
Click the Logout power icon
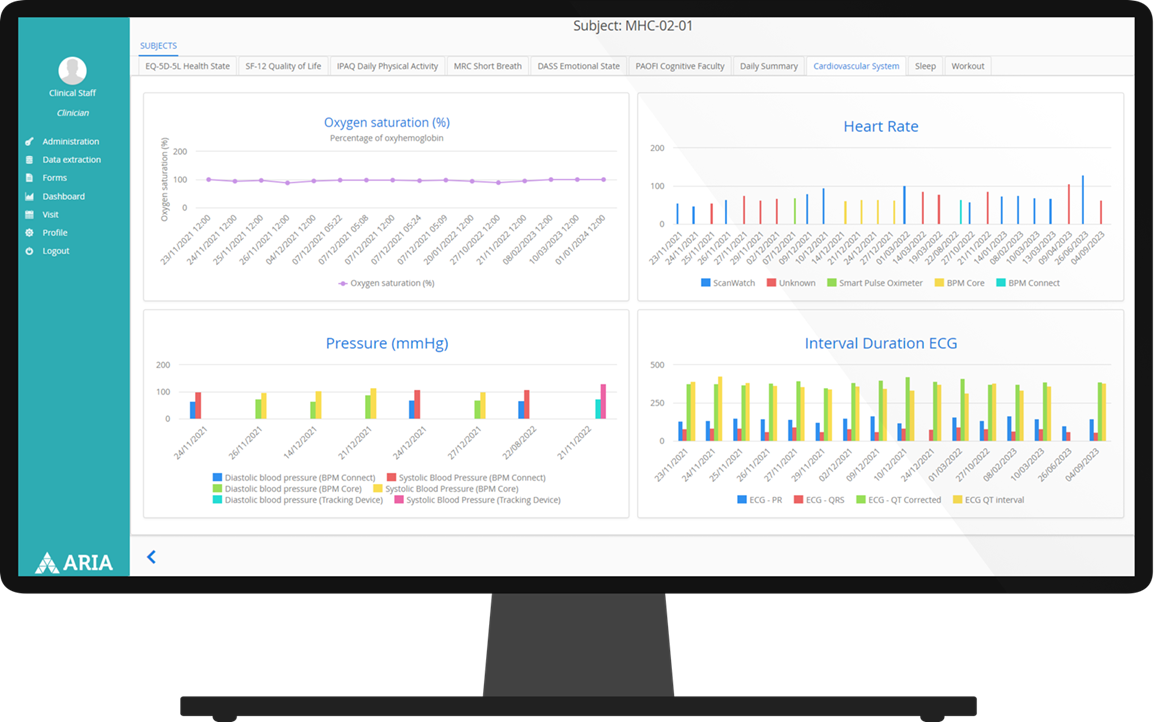[29, 251]
